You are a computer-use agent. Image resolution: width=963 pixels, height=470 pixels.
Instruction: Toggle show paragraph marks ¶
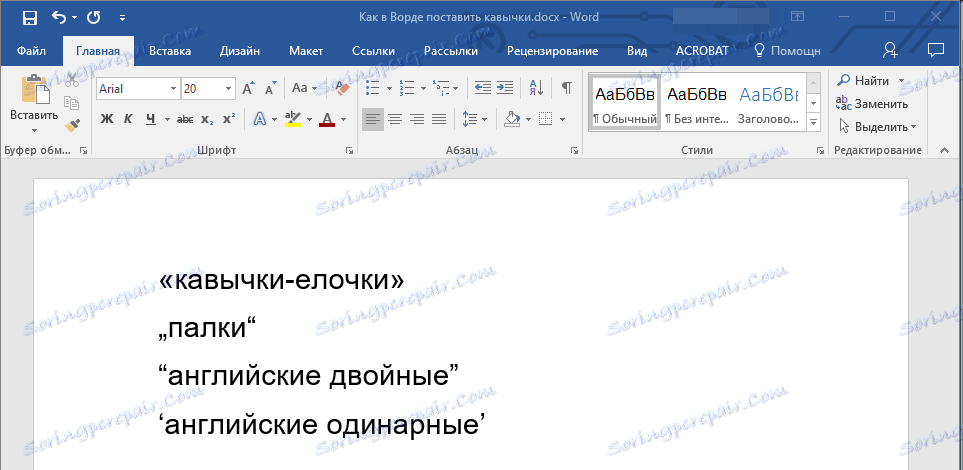pyautogui.click(x=567, y=88)
